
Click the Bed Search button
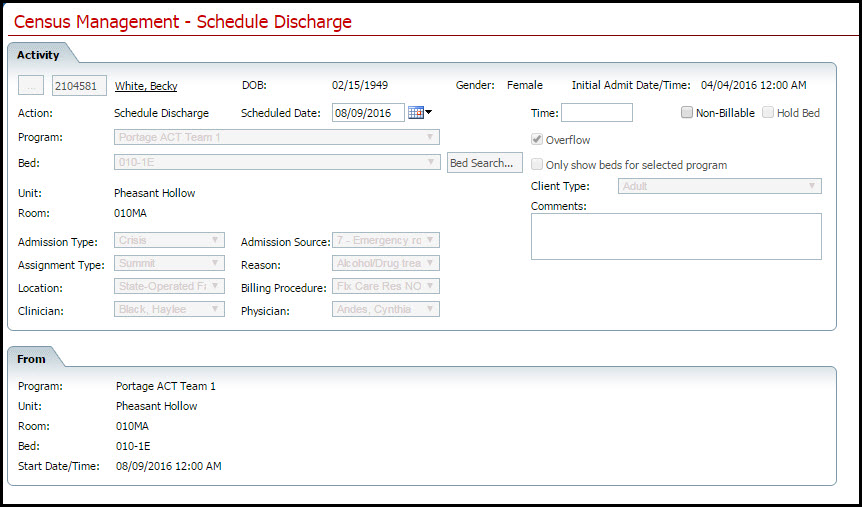coord(484,162)
